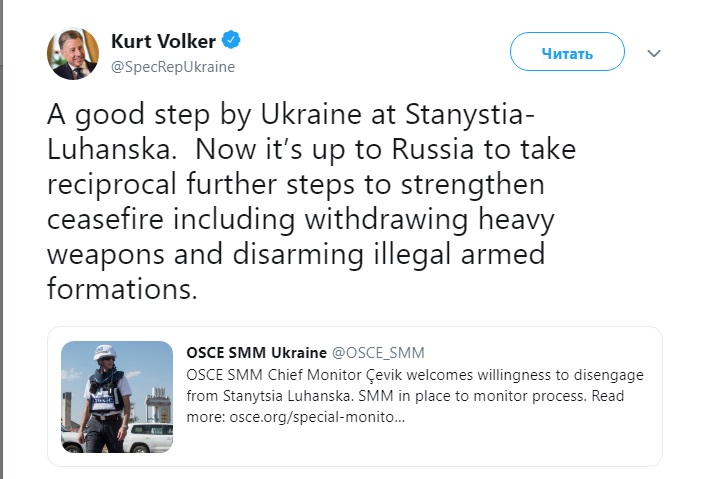Click Kurt Volker's profile avatar
The height and width of the screenshot is (479, 703).
tap(73, 54)
